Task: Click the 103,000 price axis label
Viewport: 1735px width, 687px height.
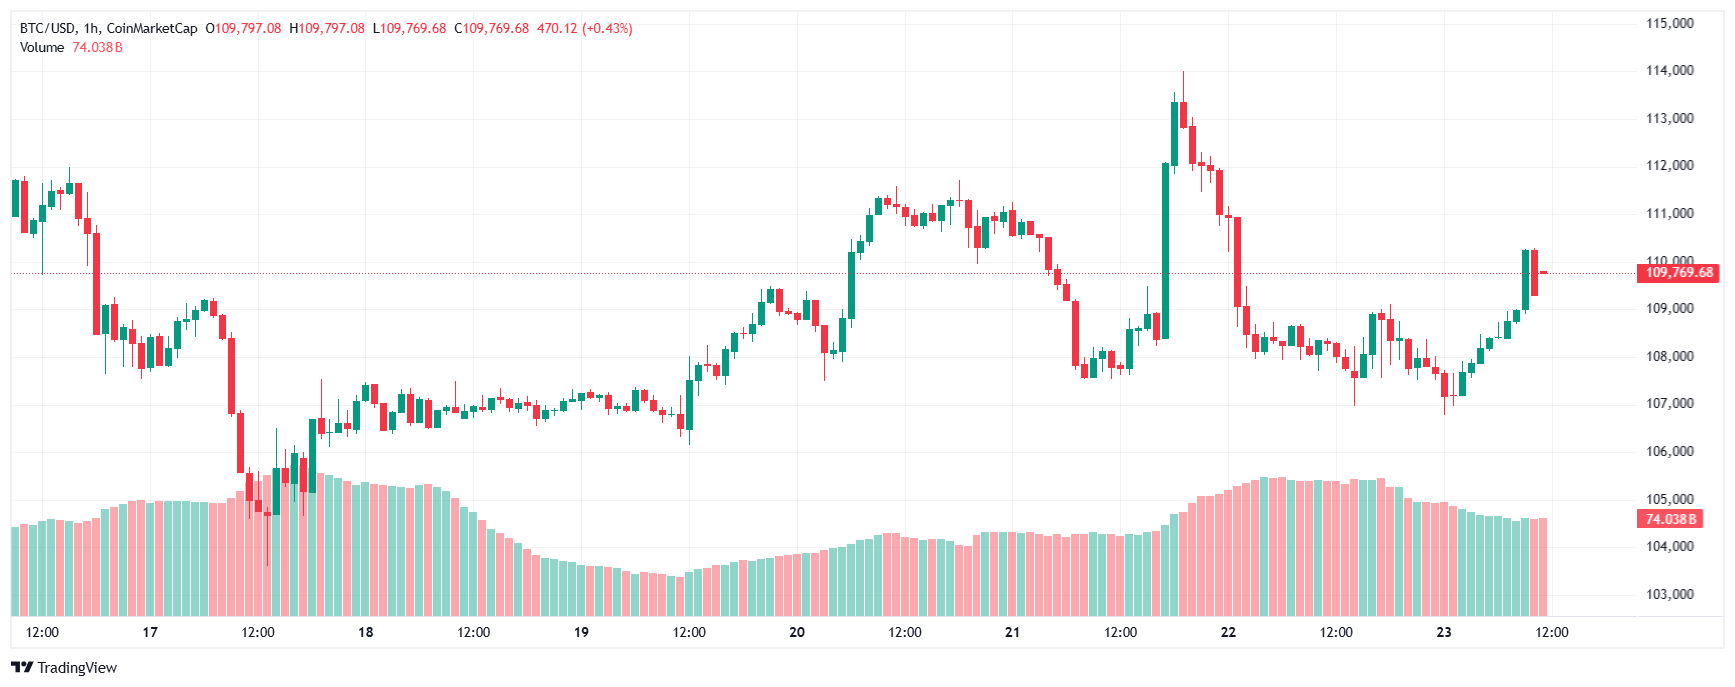Action: 1670,594
